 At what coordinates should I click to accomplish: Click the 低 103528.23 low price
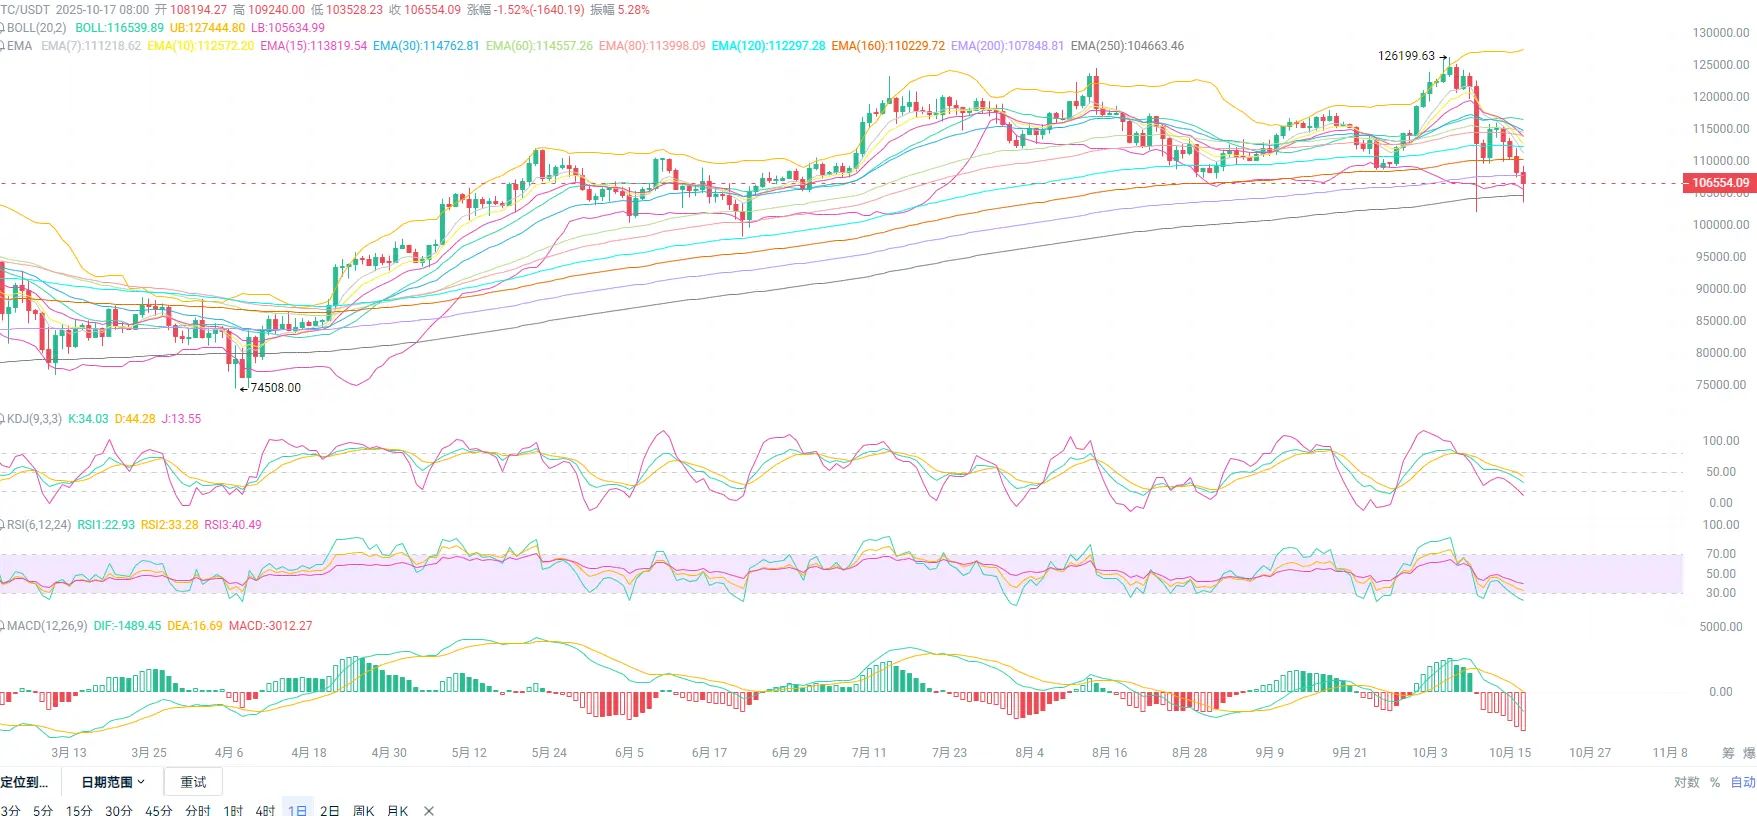(347, 10)
